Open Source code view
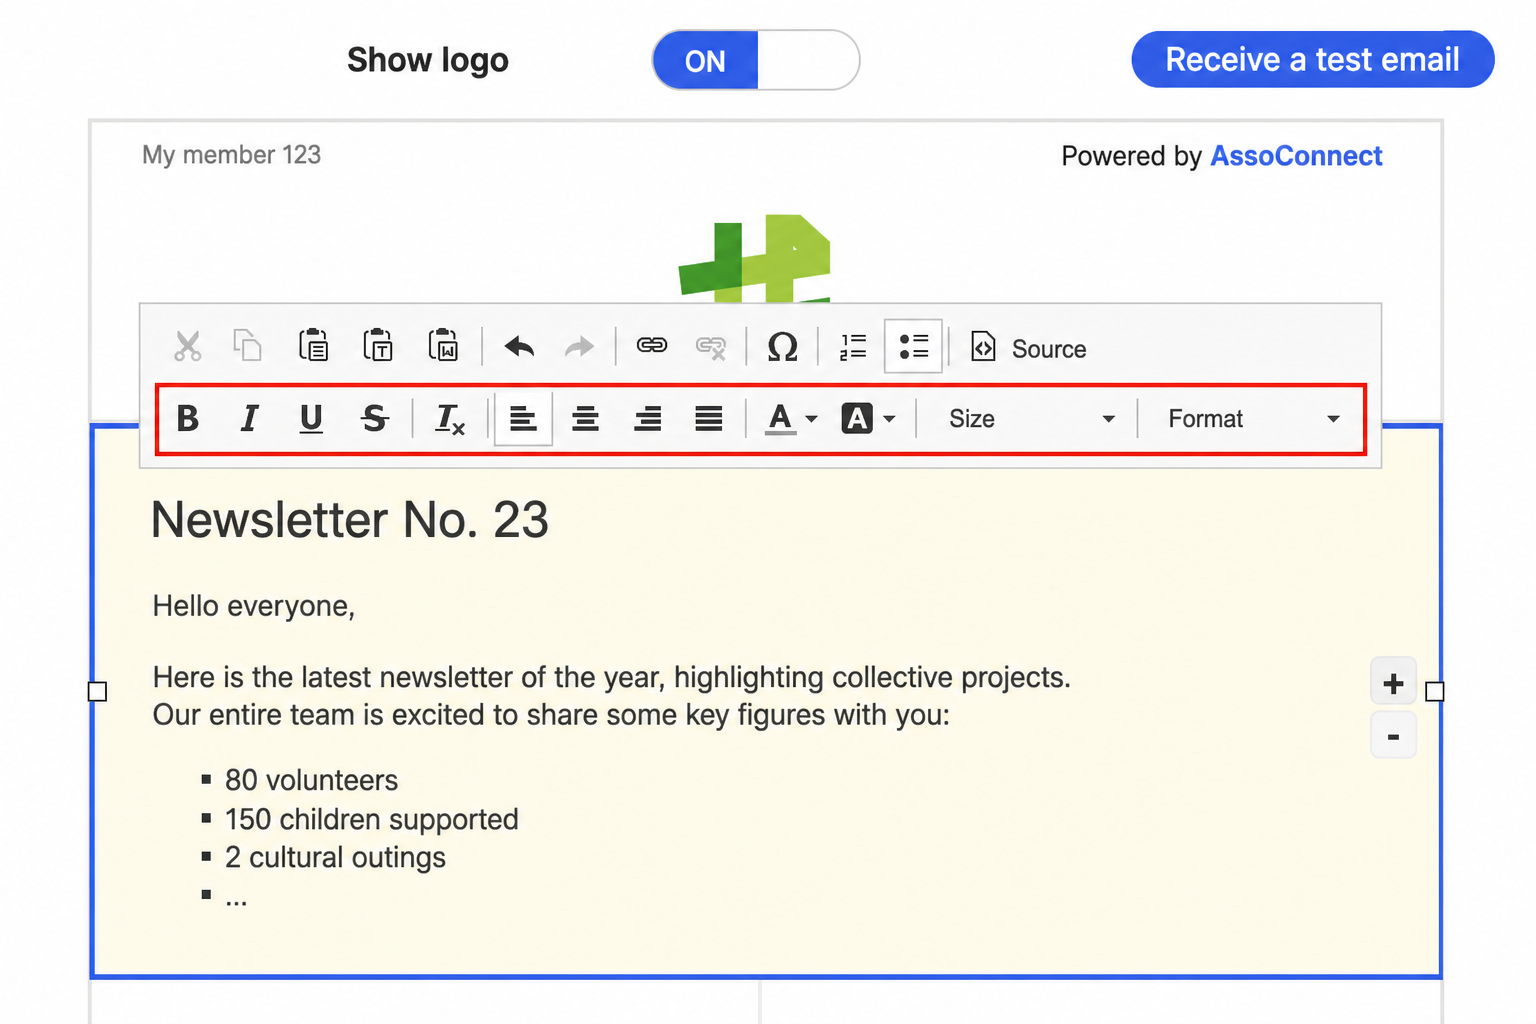Screen dimensions: 1536x1024 [1029, 347]
